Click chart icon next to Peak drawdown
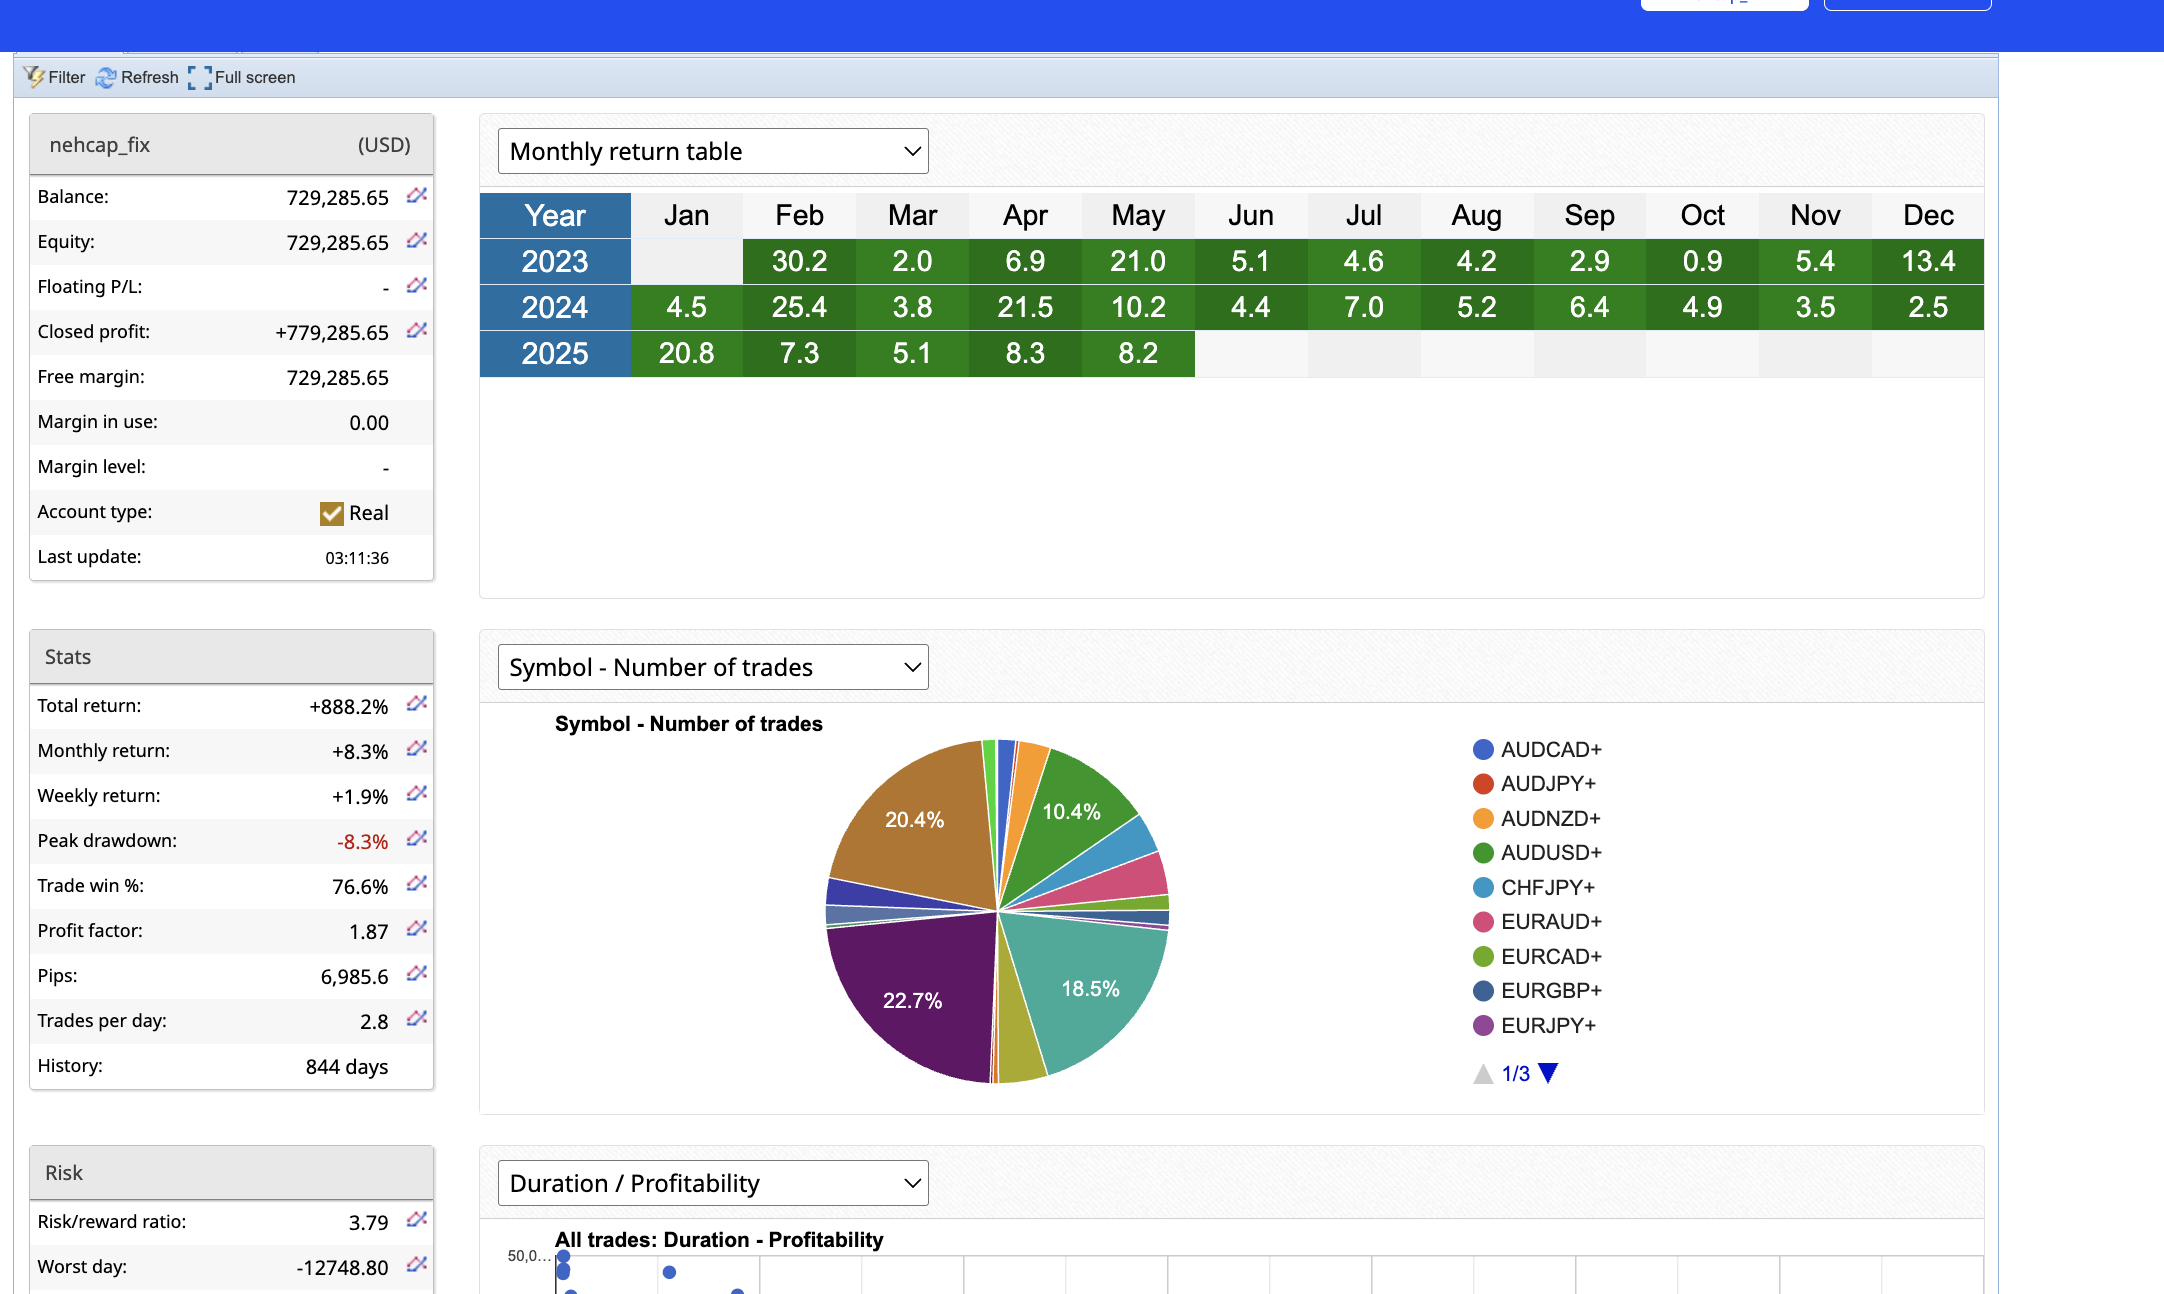 417,840
